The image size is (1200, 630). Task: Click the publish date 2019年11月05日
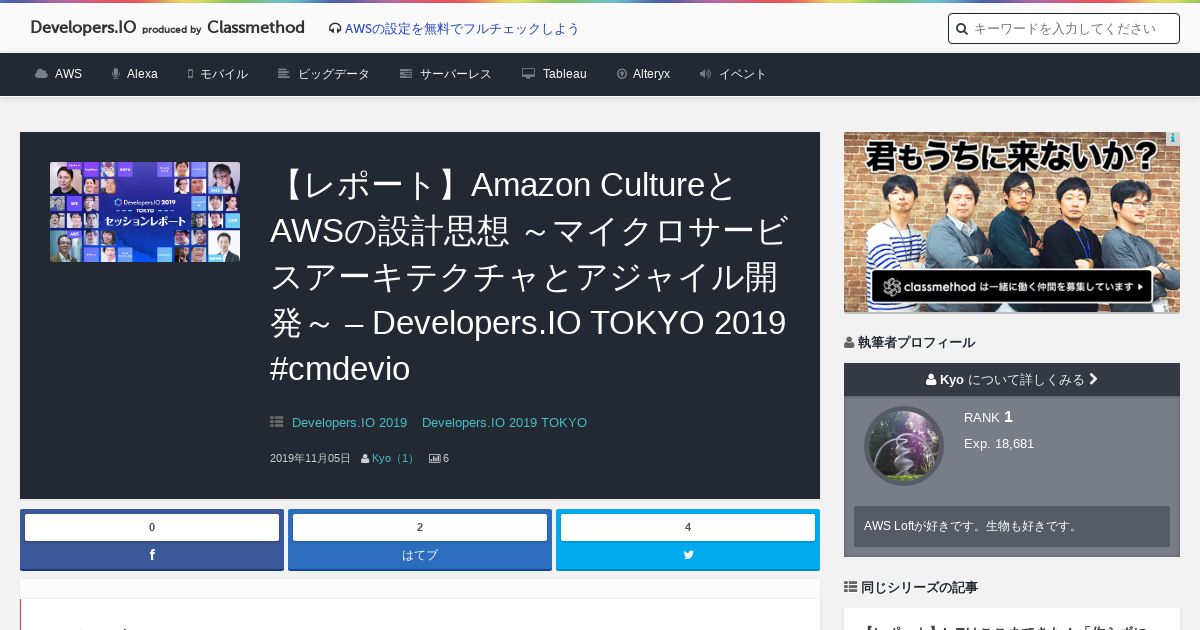310,458
